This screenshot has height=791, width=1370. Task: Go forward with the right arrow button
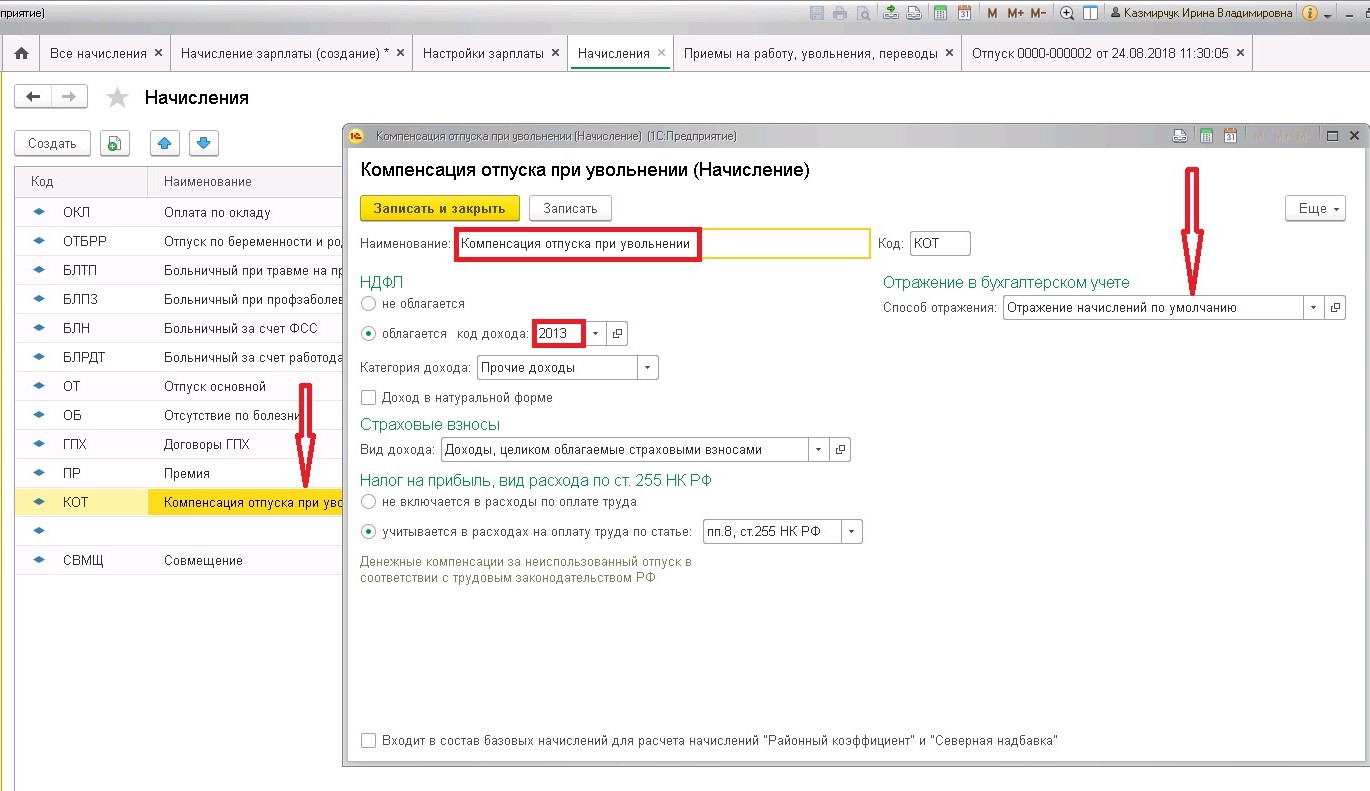click(69, 96)
